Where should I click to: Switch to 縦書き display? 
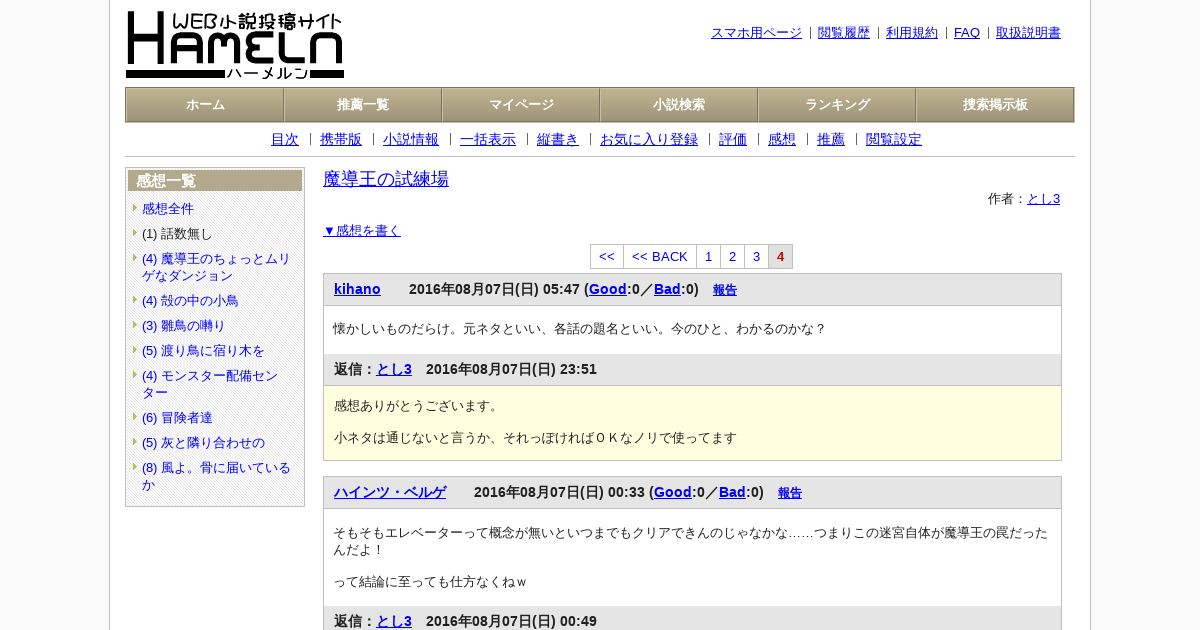pyautogui.click(x=558, y=140)
